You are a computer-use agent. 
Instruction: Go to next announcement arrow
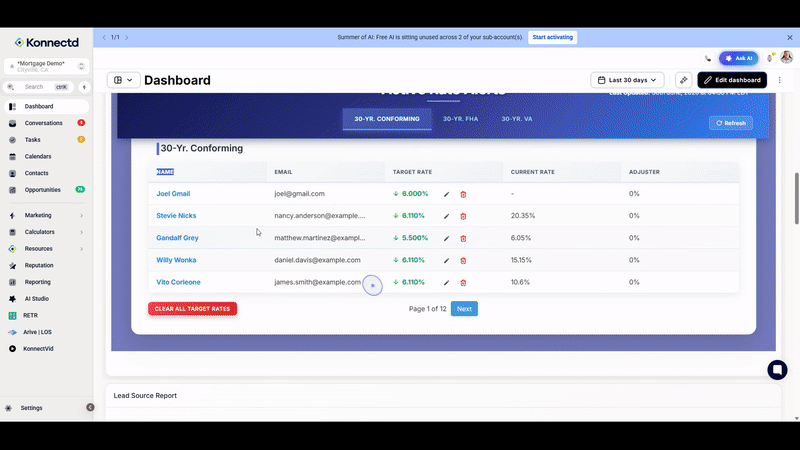[x=127, y=37]
